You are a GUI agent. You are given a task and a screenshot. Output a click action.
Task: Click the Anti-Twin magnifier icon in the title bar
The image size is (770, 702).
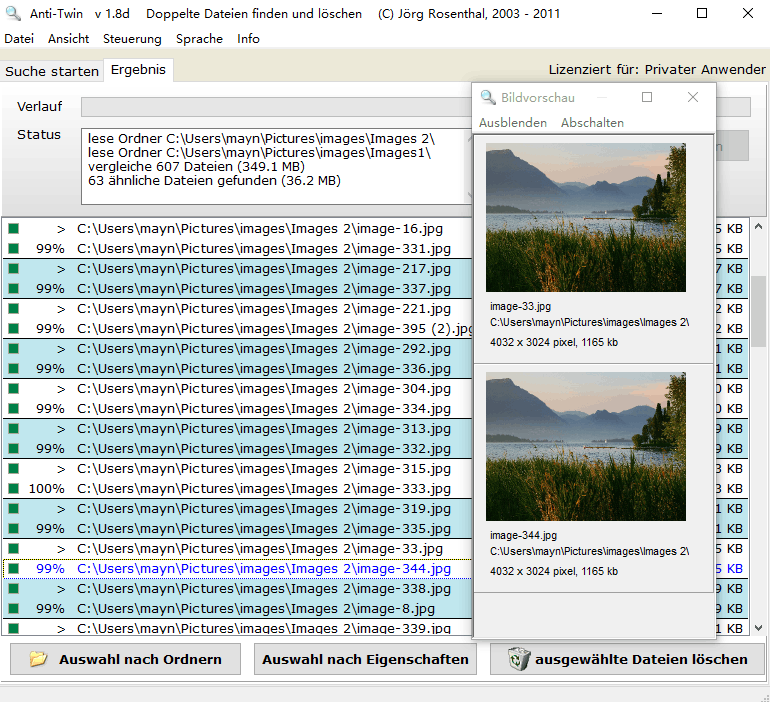pos(13,13)
